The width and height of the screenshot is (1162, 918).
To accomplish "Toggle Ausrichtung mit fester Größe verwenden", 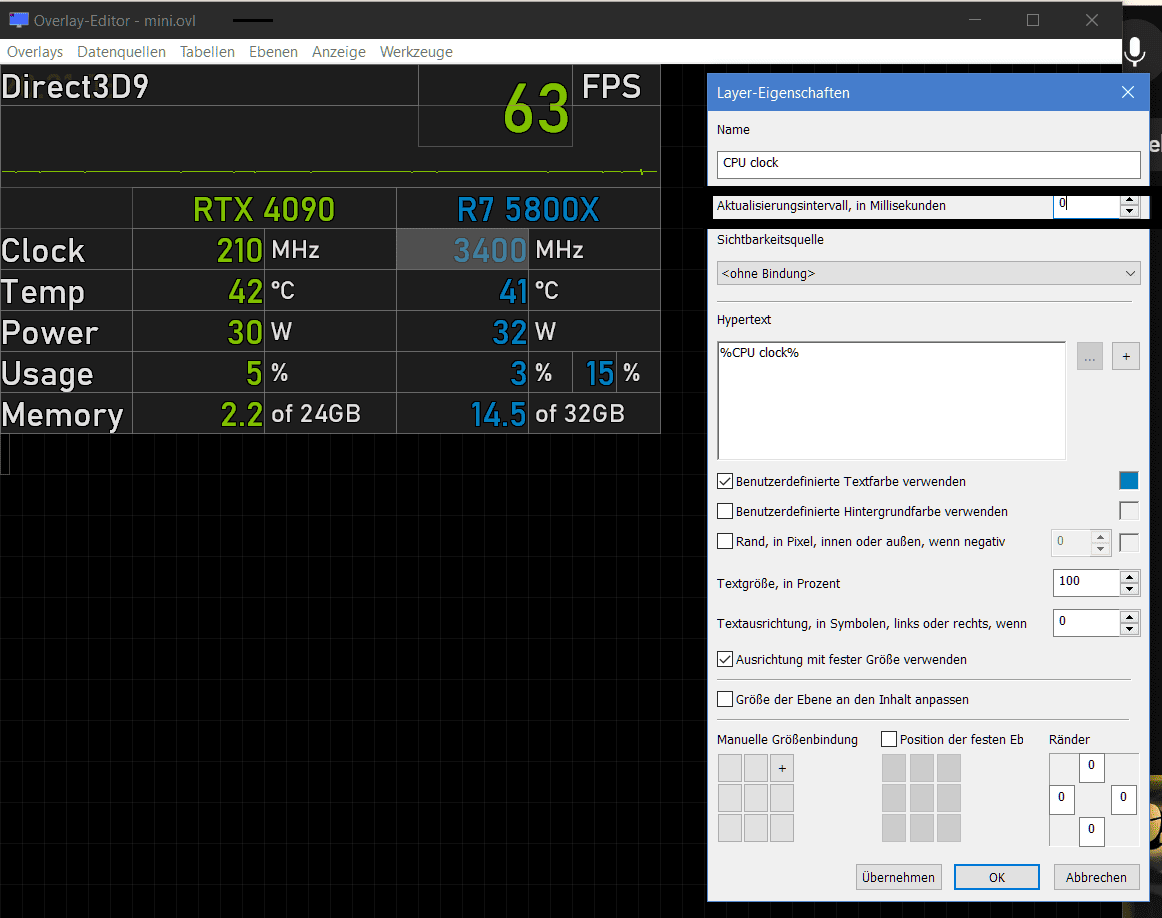I will coord(725,659).
